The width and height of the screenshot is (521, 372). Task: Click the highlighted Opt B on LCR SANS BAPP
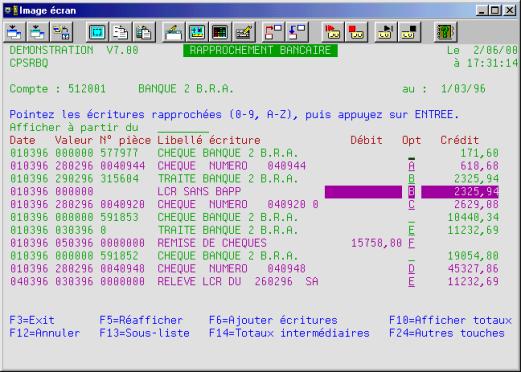pyautogui.click(x=411, y=192)
